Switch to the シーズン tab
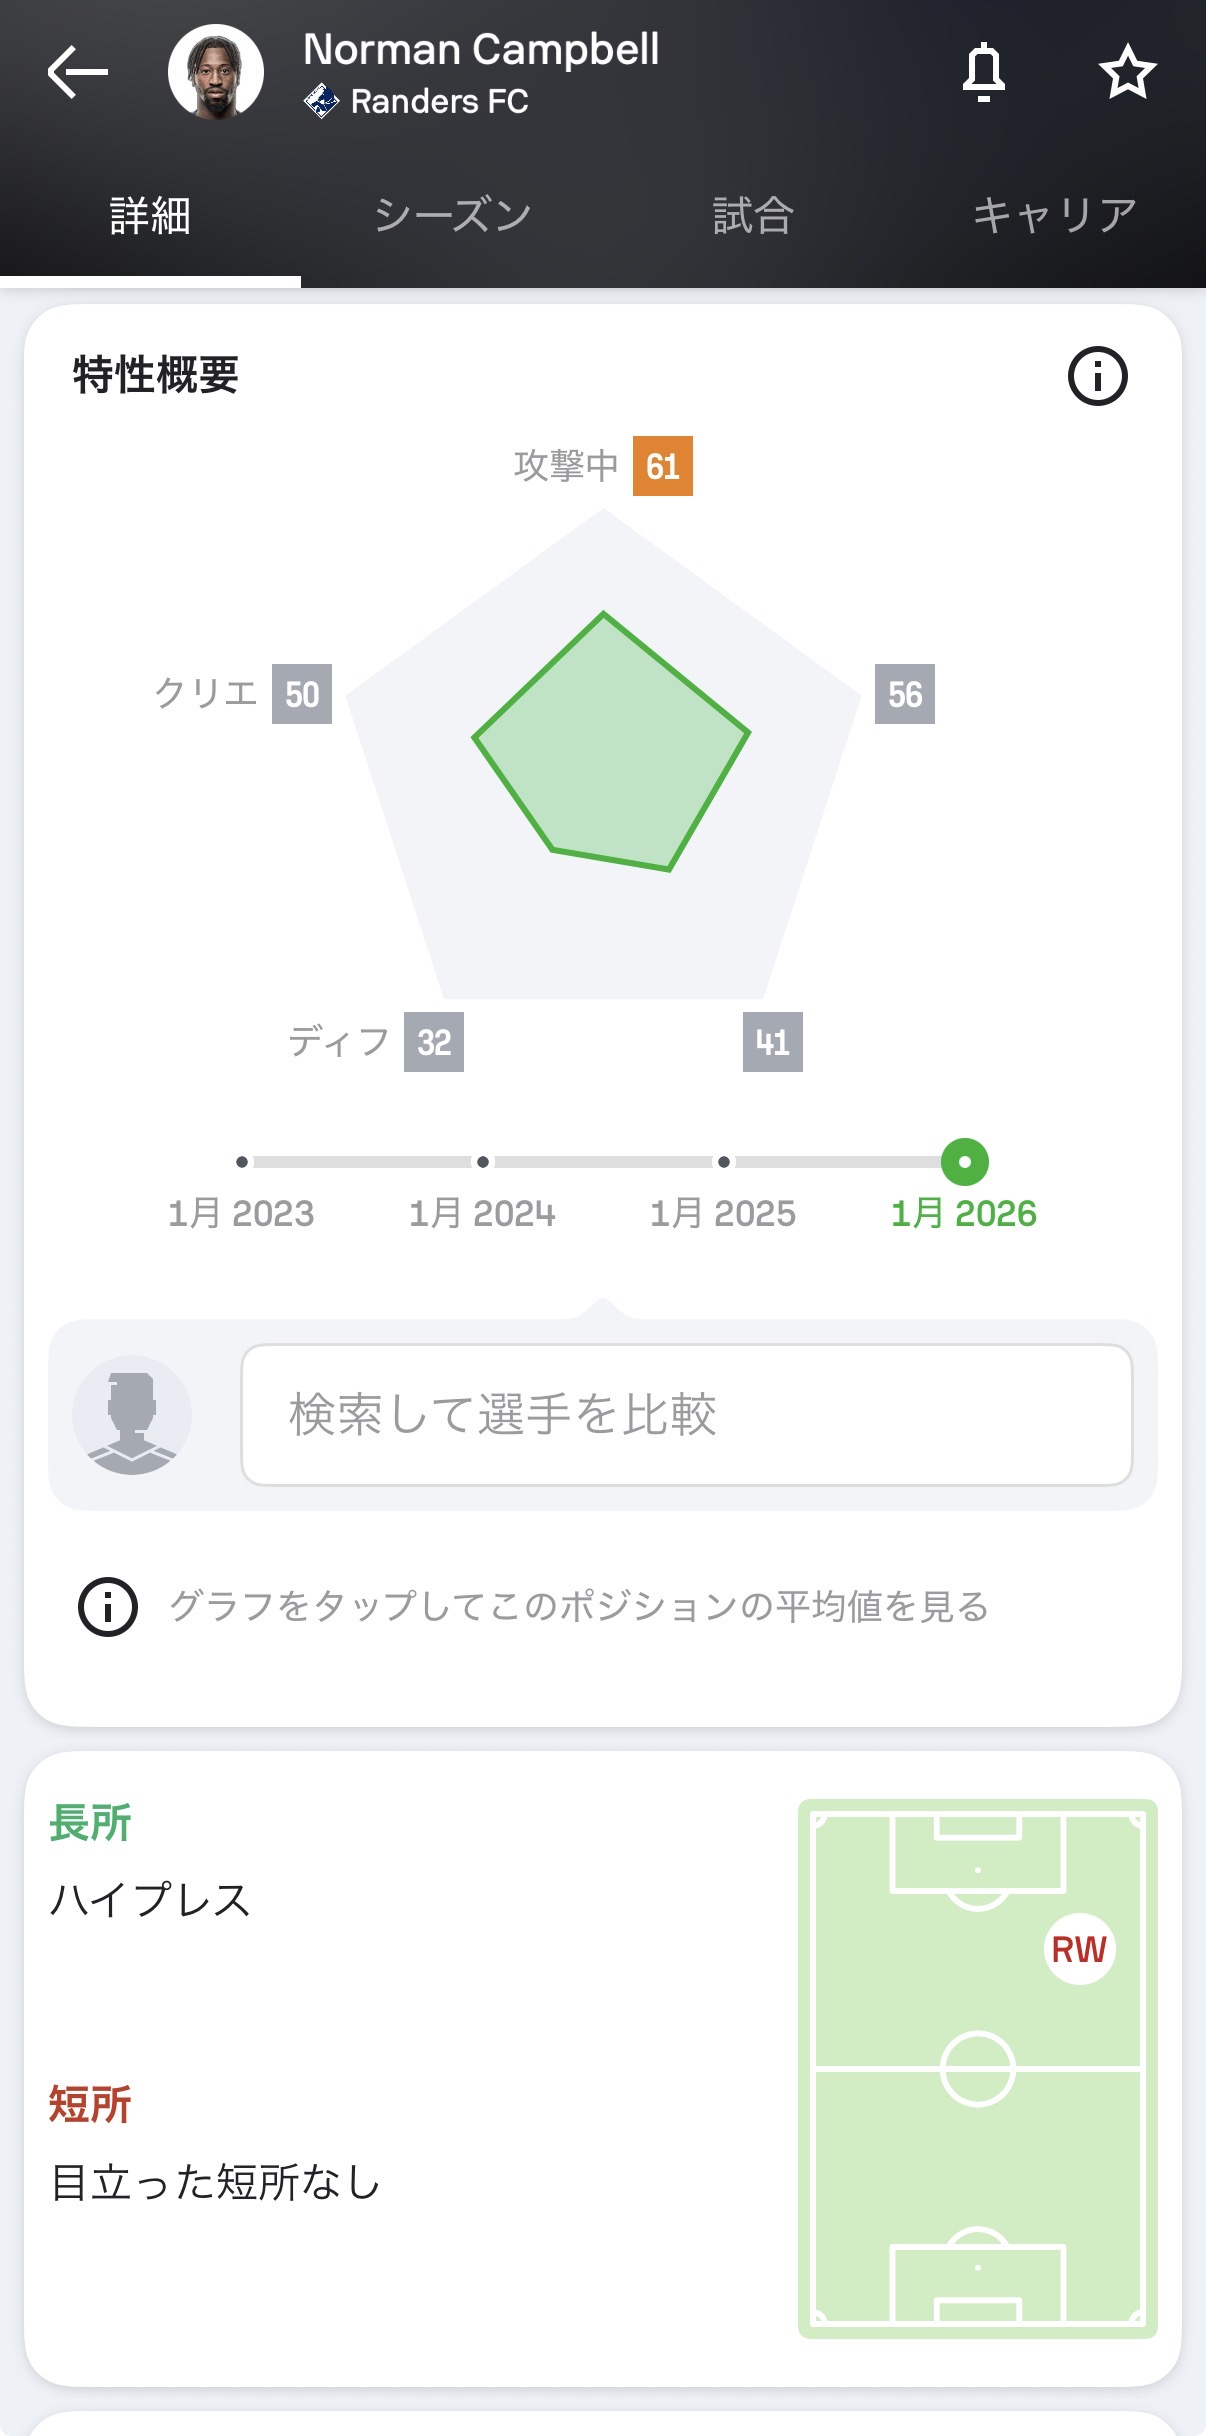 click(x=452, y=216)
